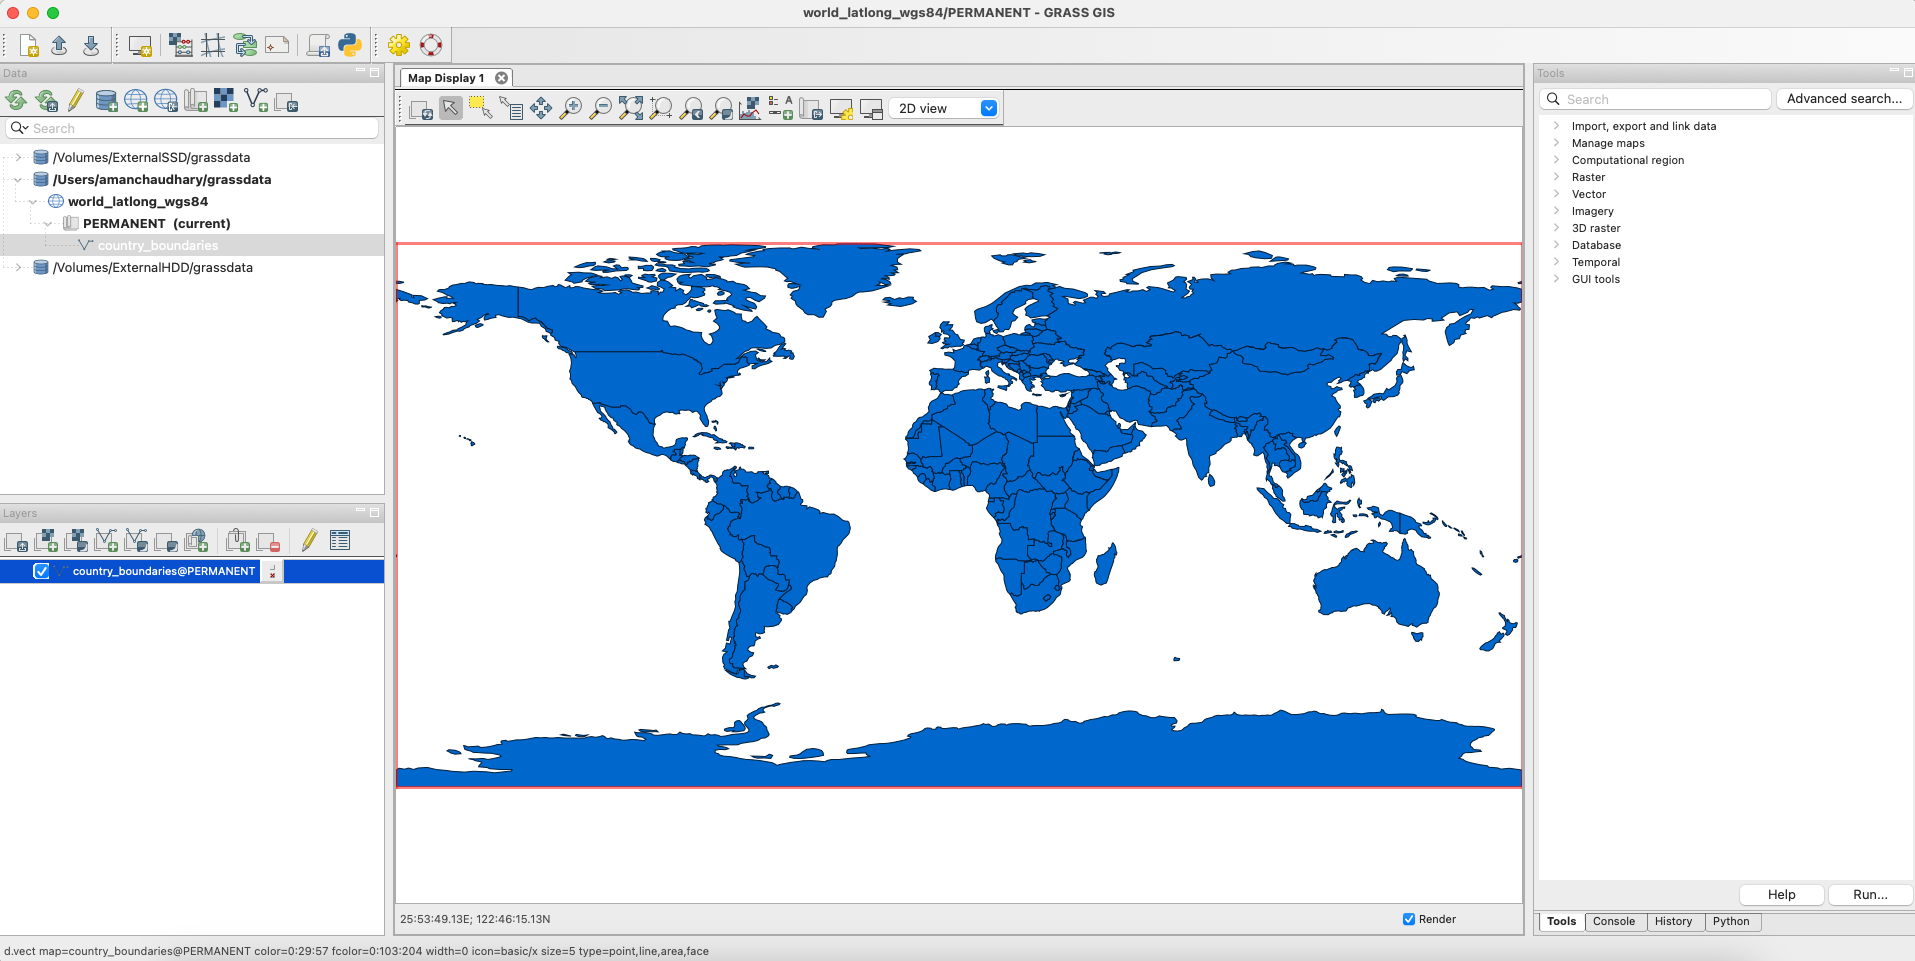1915x961 pixels.
Task: Open the Python editor icon
Action: point(349,45)
